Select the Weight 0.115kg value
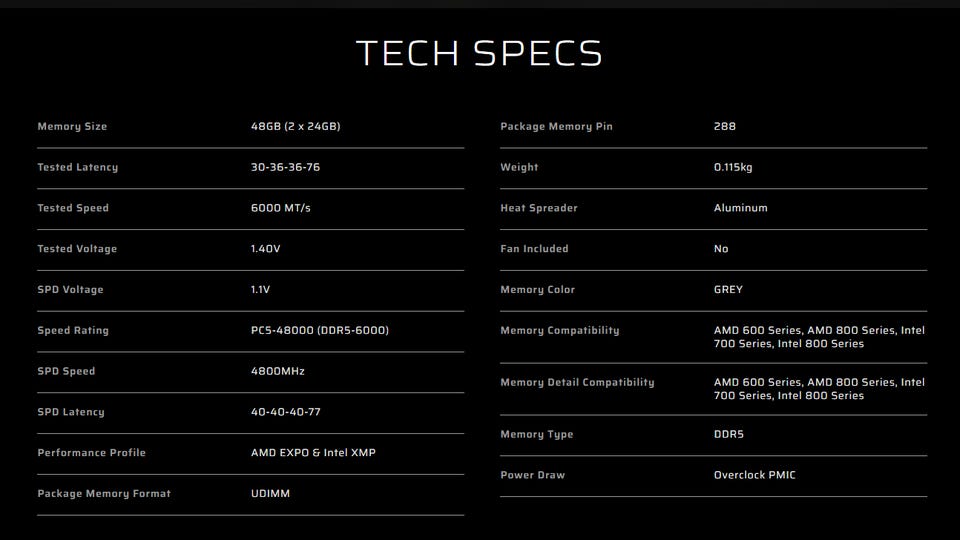 point(733,167)
